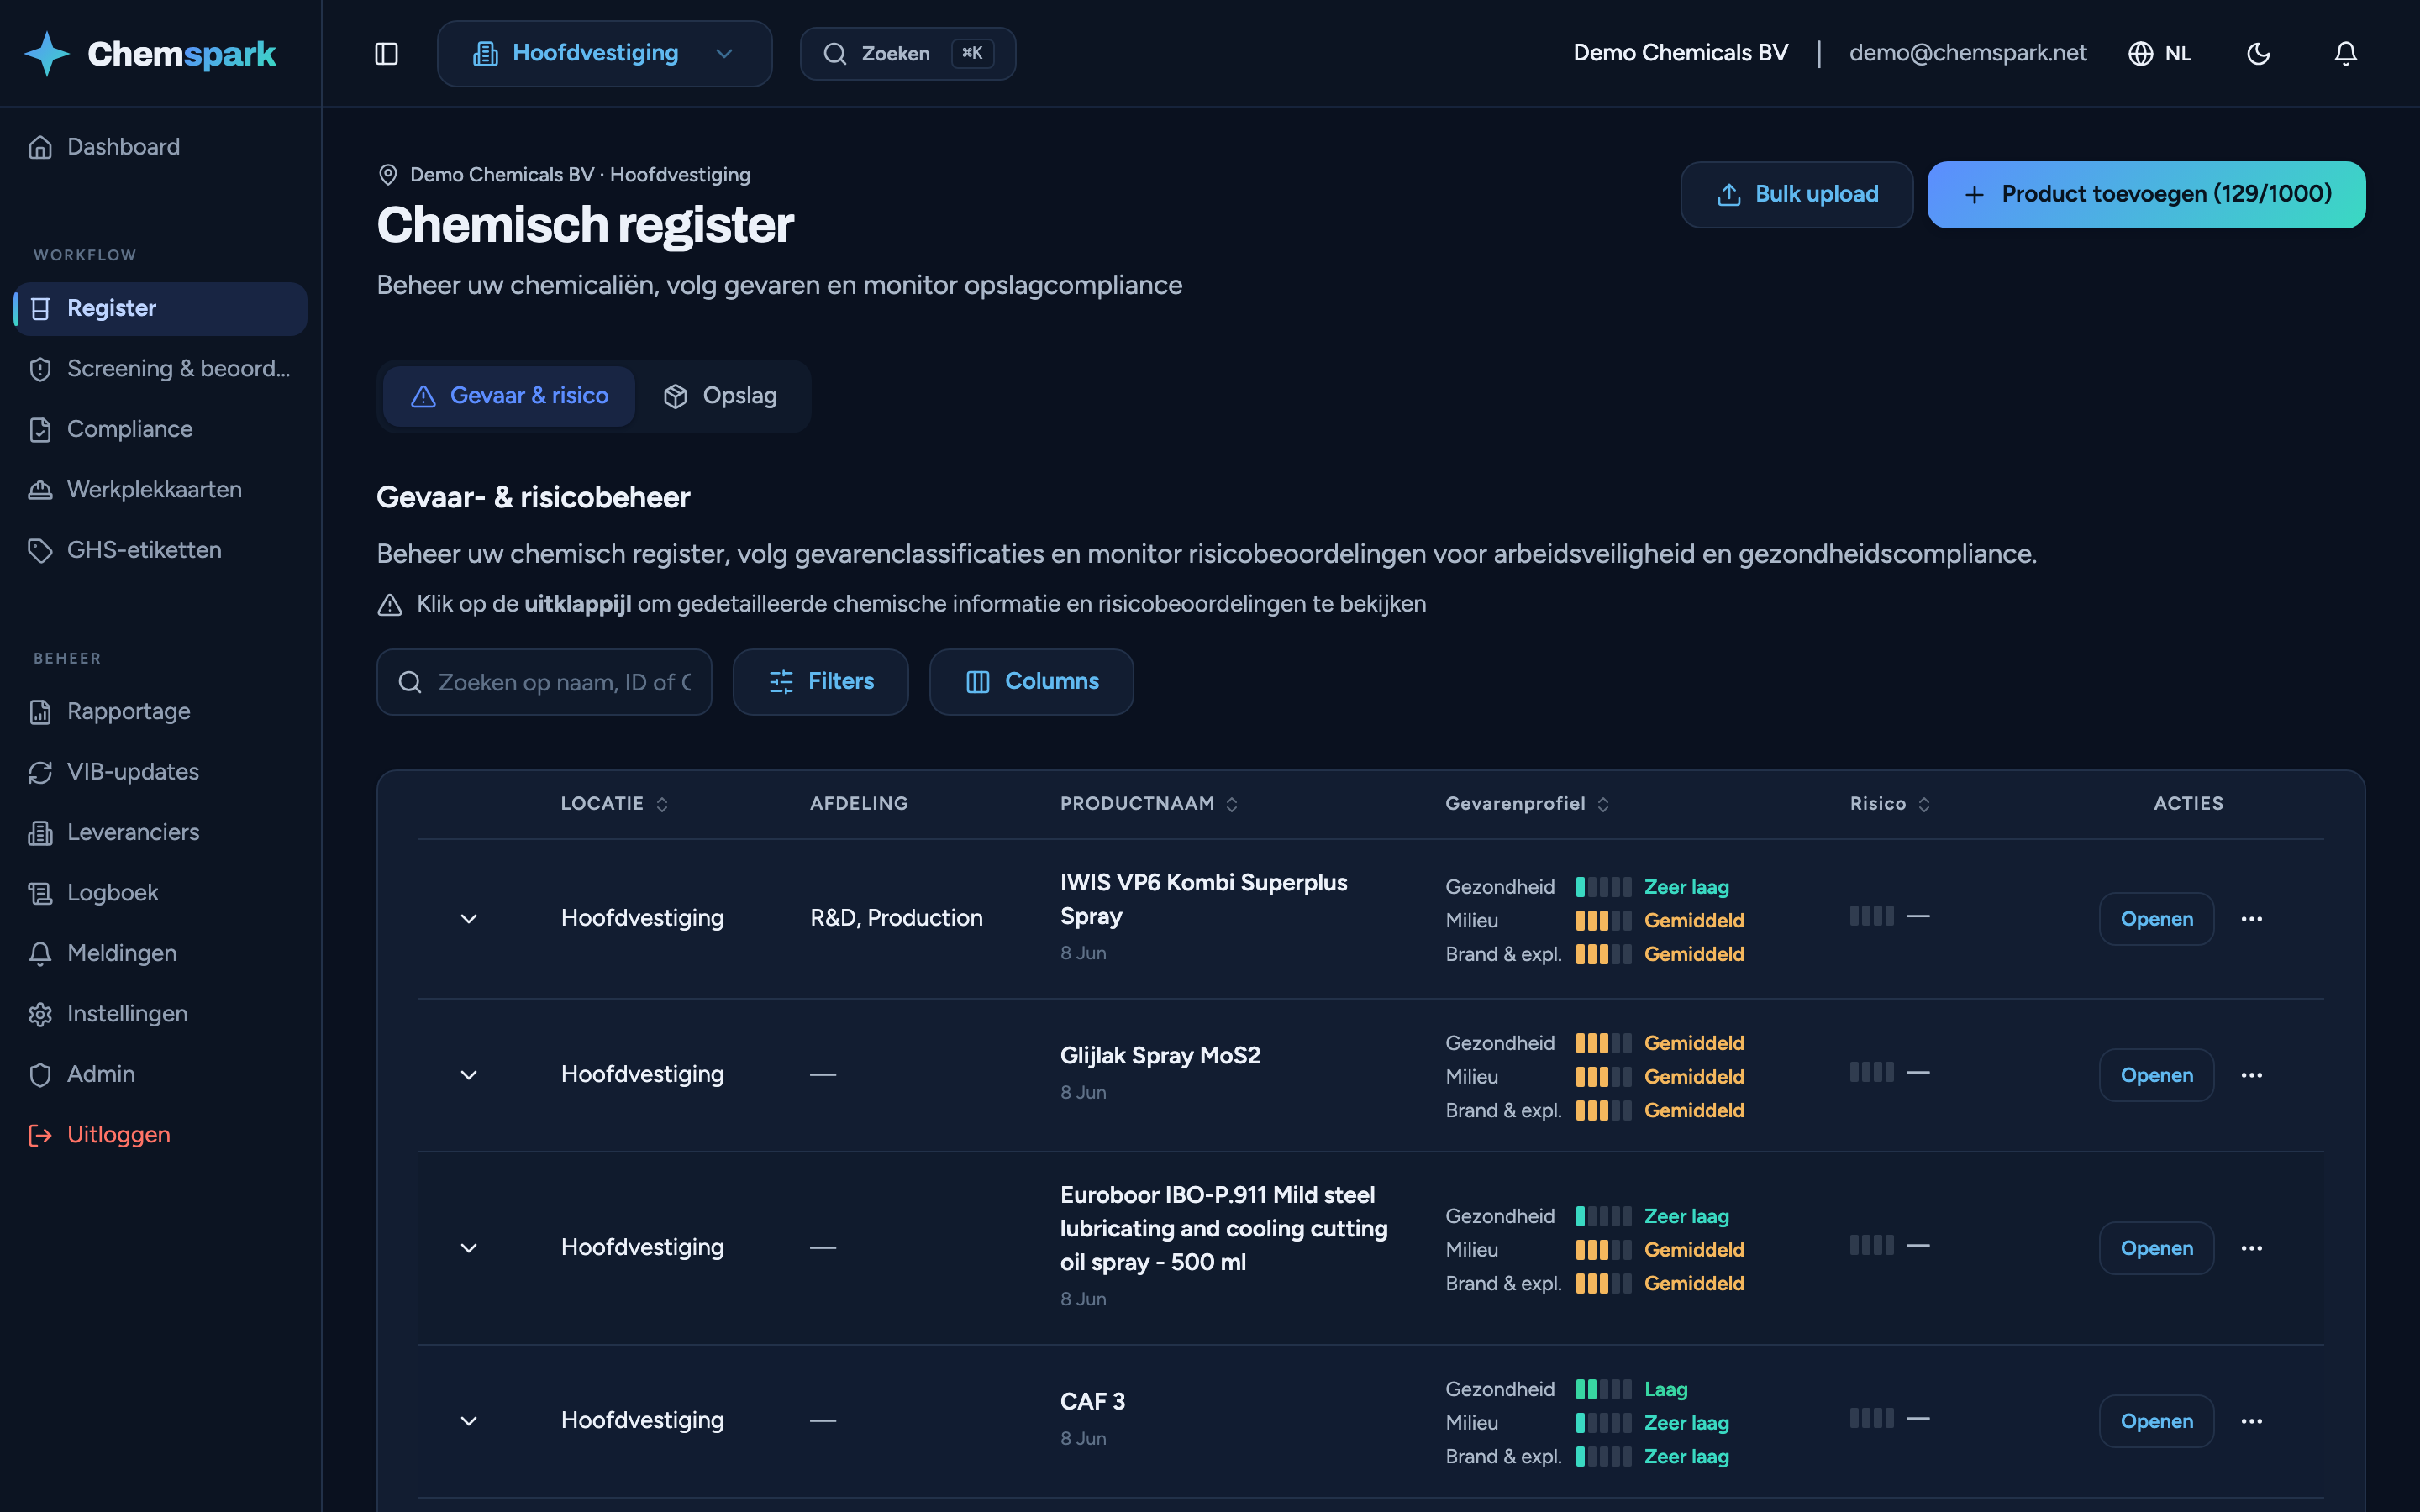2420x1512 pixels.
Task: Open IWIS VP6 Kombi Superplus Spray via Openen
Action: (2156, 919)
